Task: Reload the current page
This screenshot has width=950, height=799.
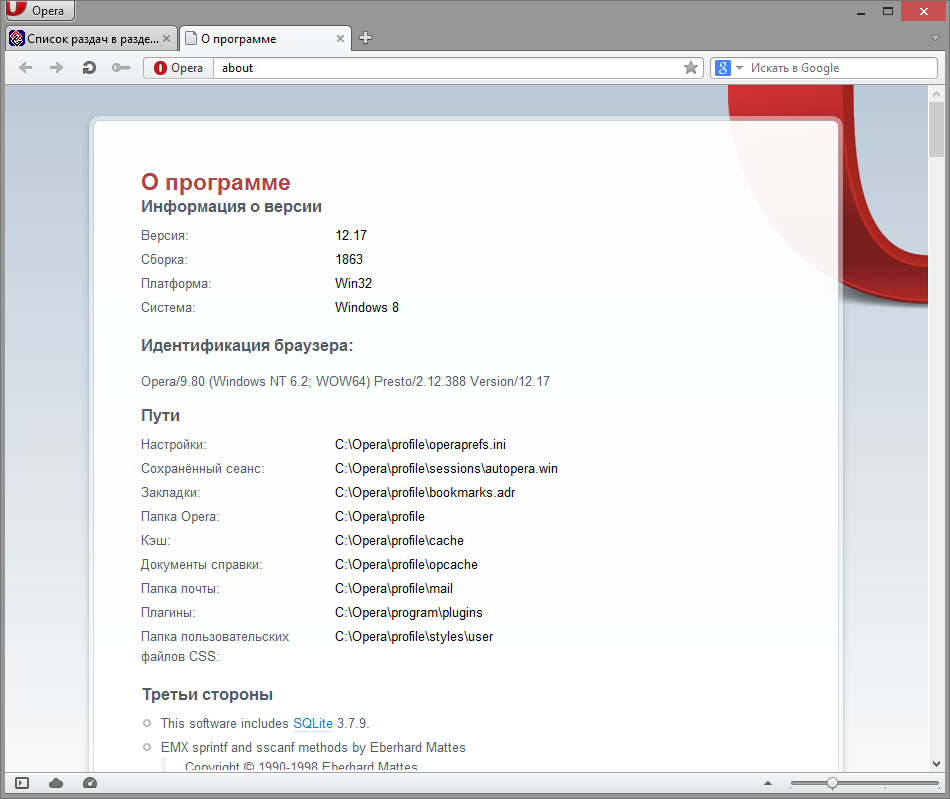Action: (89, 68)
